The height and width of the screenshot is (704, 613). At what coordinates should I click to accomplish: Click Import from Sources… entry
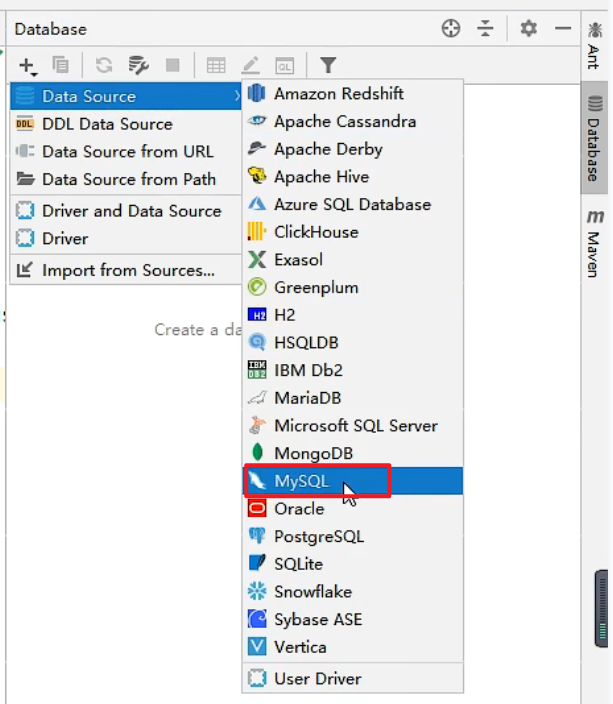coord(126,270)
